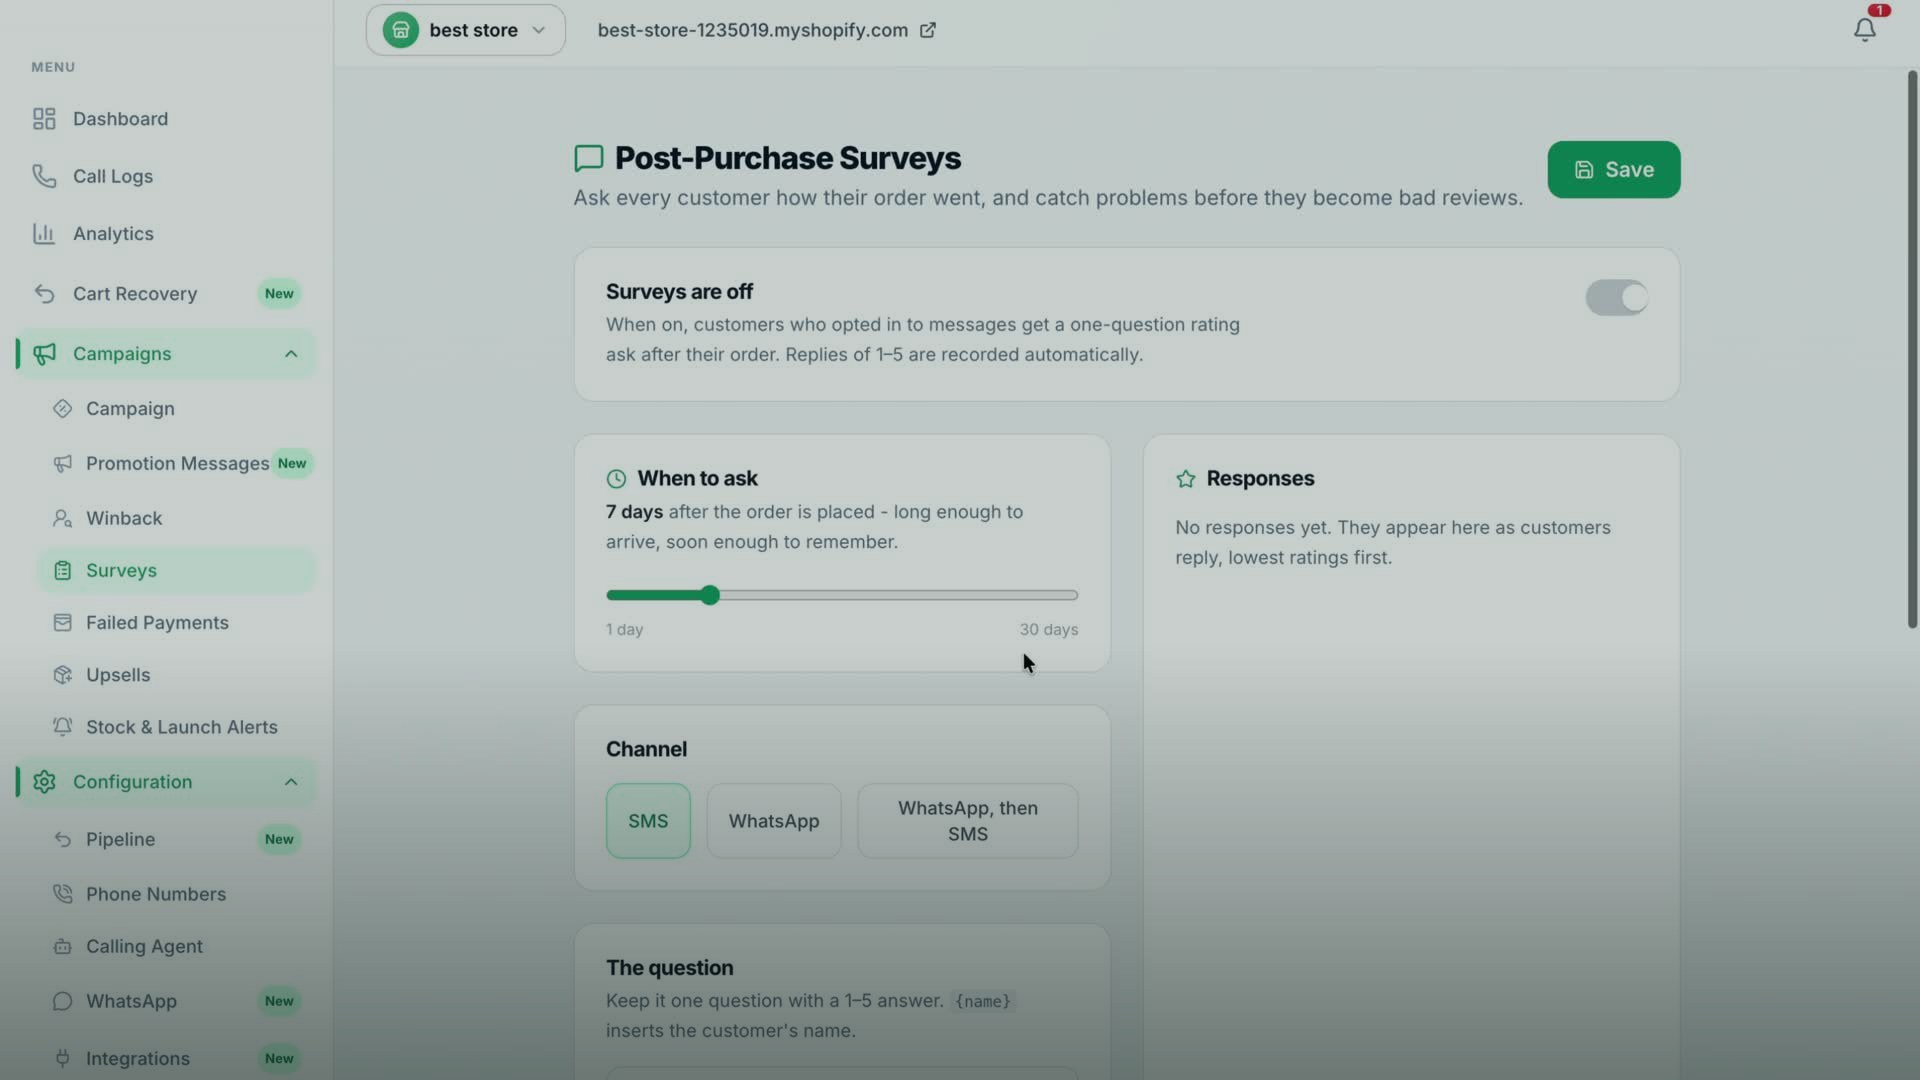Open the notifications bell

pyautogui.click(x=1865, y=30)
